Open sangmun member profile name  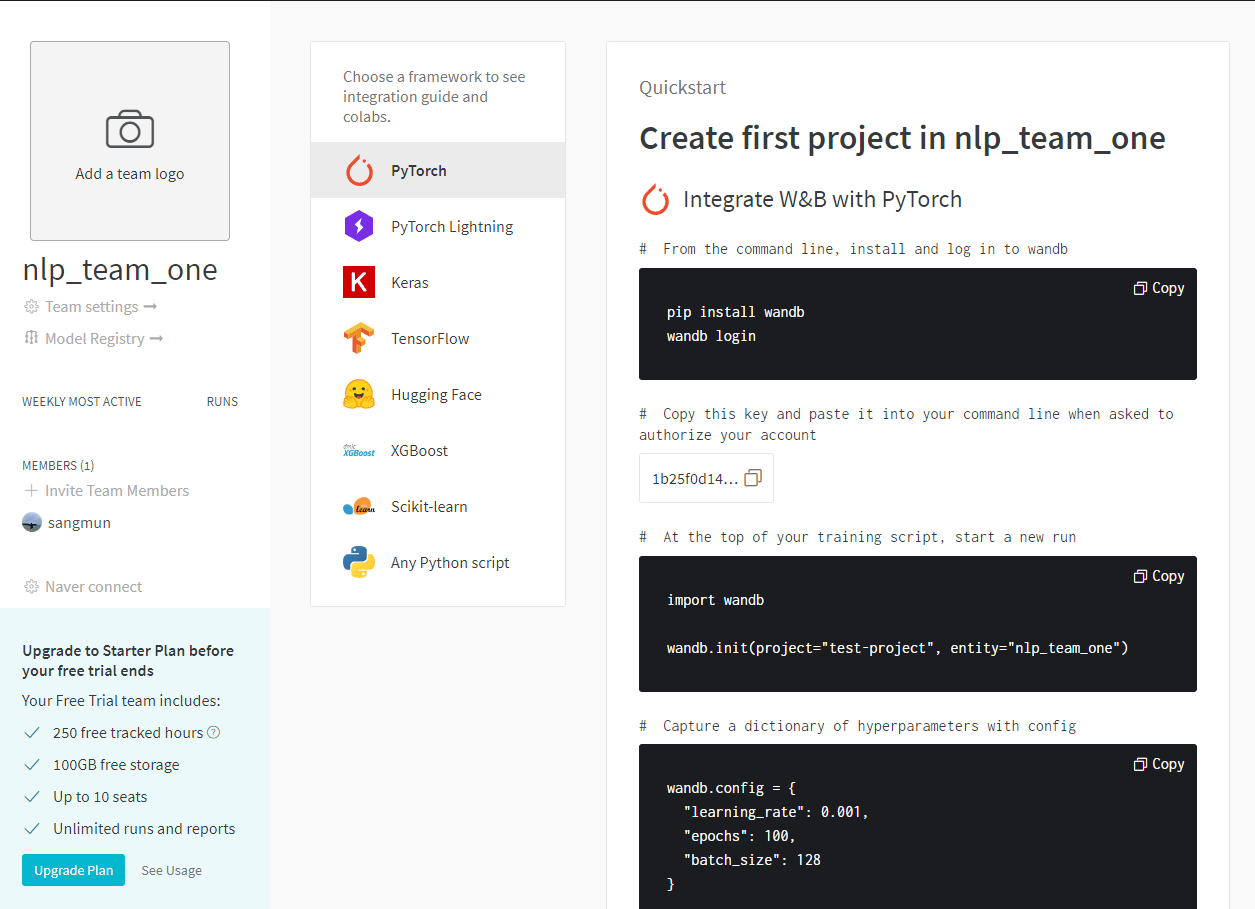pyautogui.click(x=79, y=523)
